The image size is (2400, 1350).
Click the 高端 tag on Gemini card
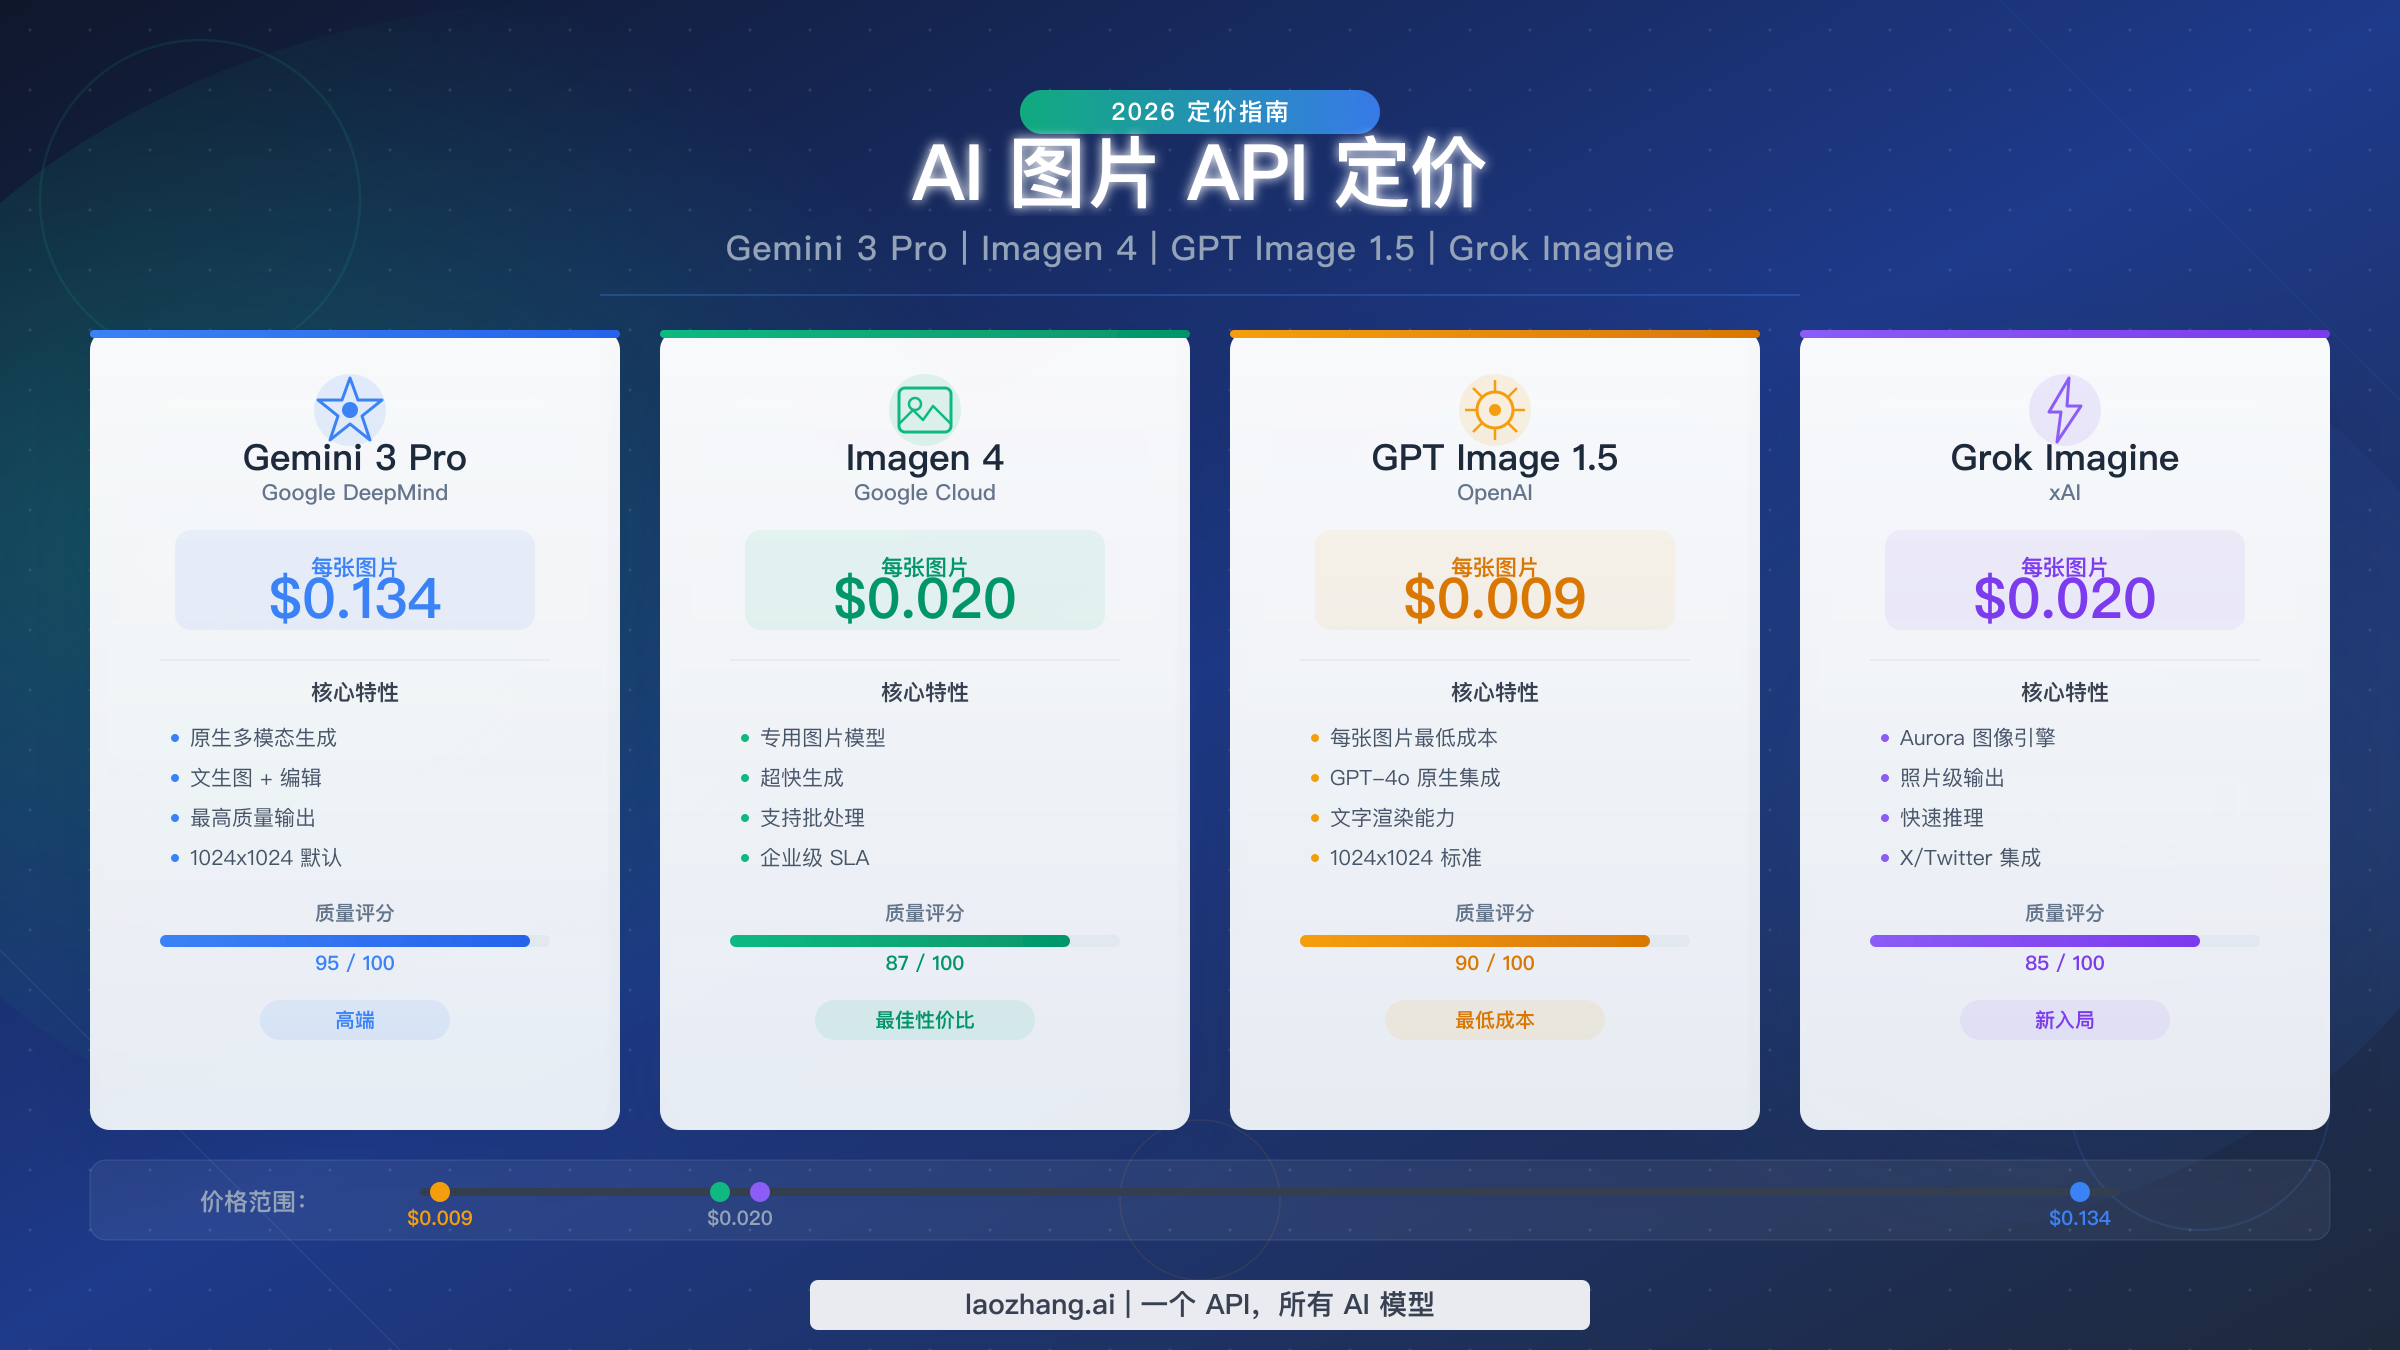pyautogui.click(x=354, y=1020)
